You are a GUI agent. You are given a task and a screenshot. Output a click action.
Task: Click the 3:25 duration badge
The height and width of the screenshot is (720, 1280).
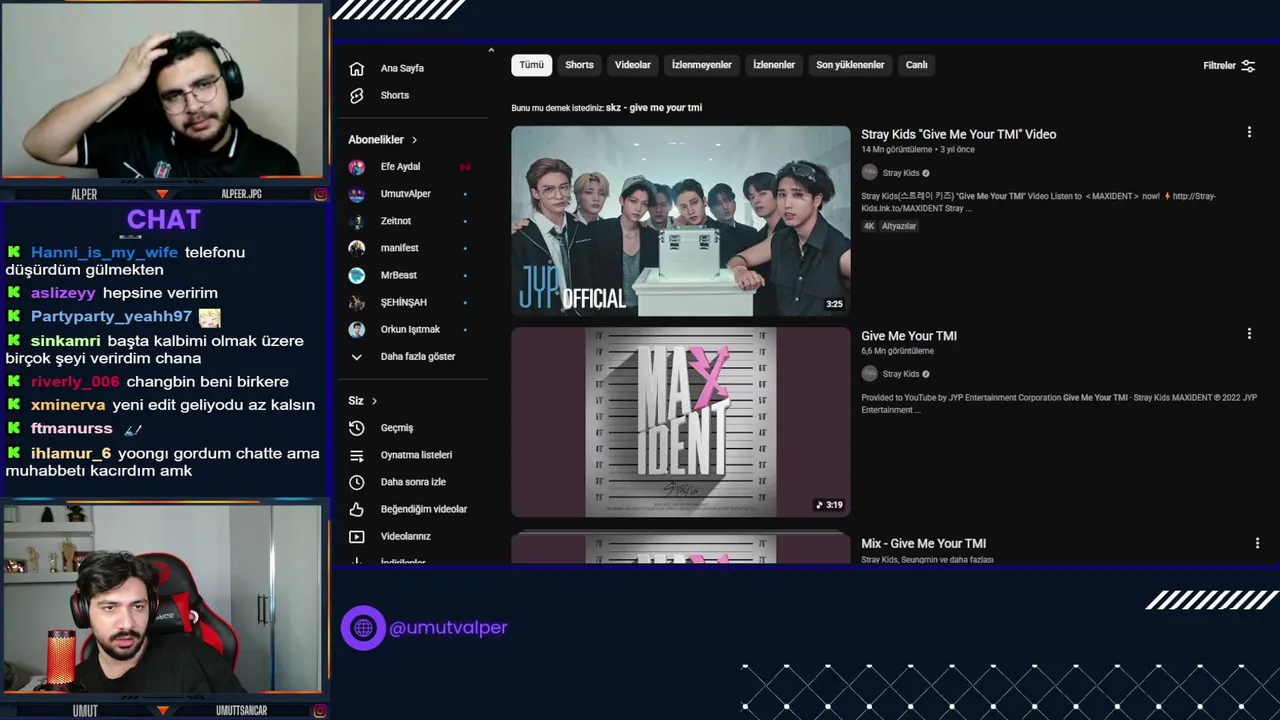(x=834, y=304)
